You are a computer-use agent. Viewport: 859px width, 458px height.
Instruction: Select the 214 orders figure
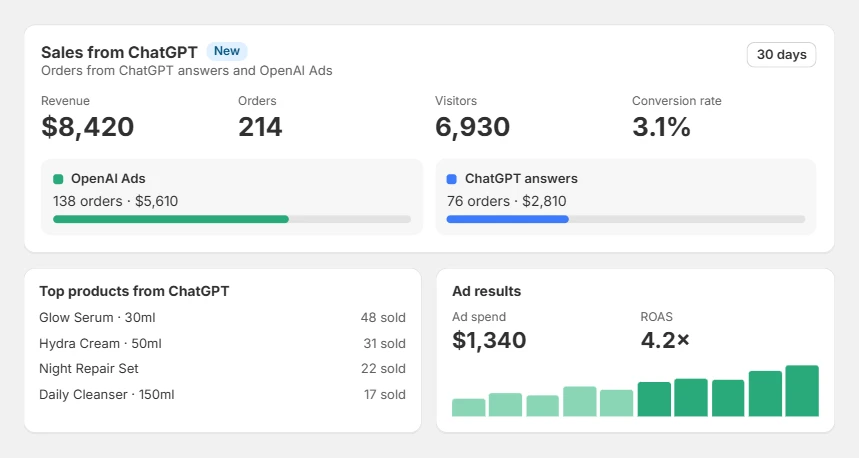pyautogui.click(x=260, y=127)
